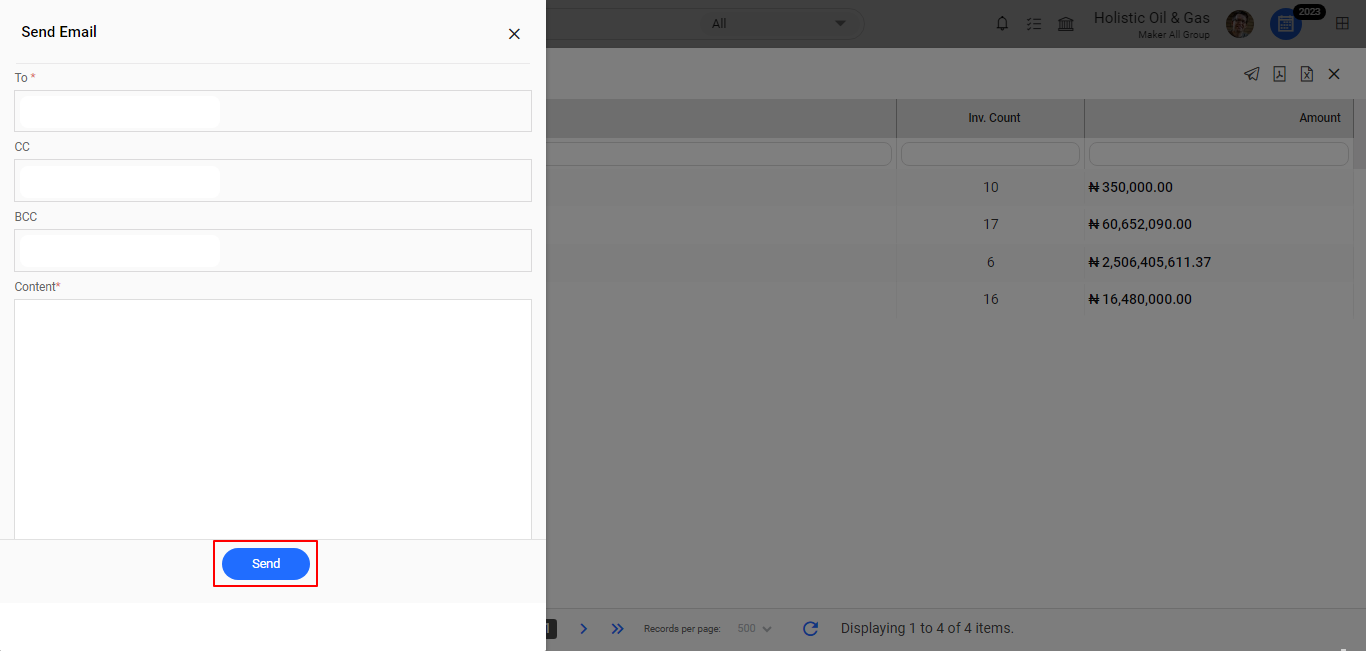
Task: Select the amount ₦ 350,000.00
Action: (x=1130, y=187)
